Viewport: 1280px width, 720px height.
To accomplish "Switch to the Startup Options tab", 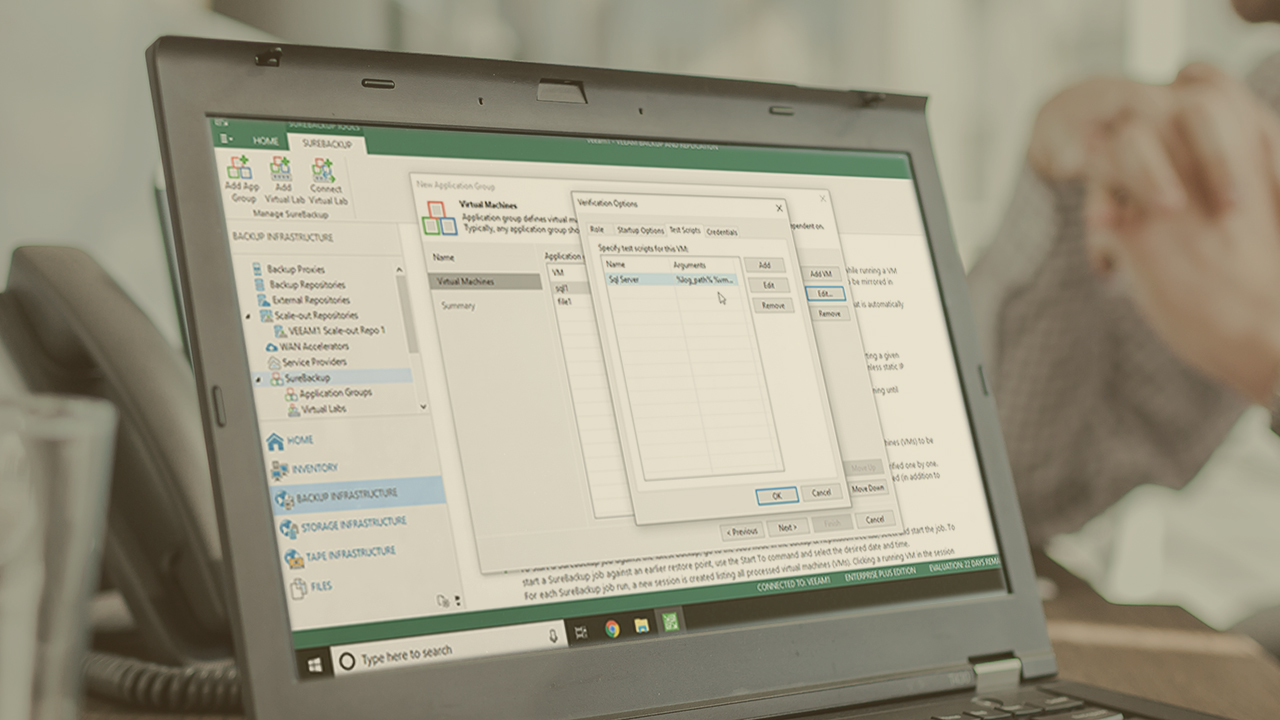I will 640,230.
